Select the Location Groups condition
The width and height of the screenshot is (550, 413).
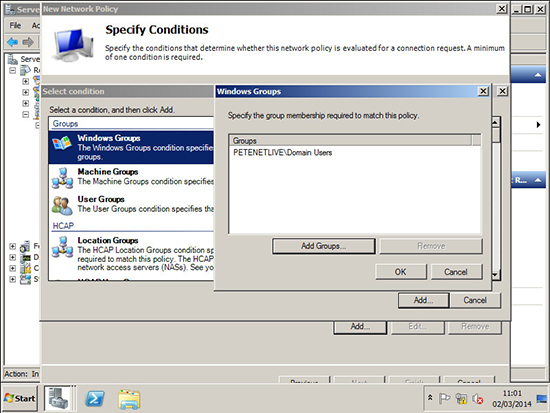131,254
